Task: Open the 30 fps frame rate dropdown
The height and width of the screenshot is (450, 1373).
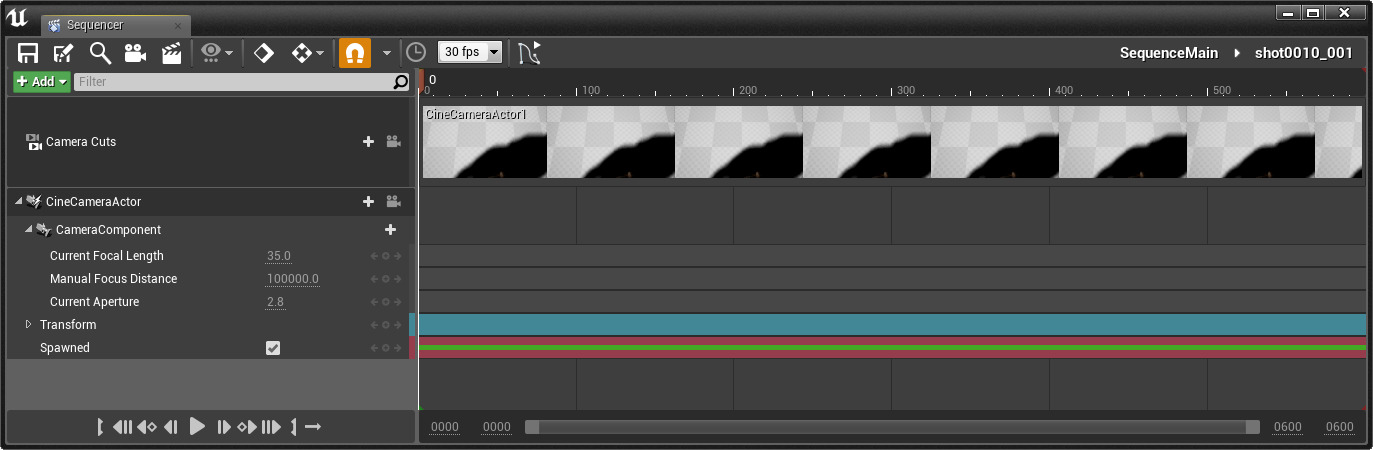Action: click(470, 52)
